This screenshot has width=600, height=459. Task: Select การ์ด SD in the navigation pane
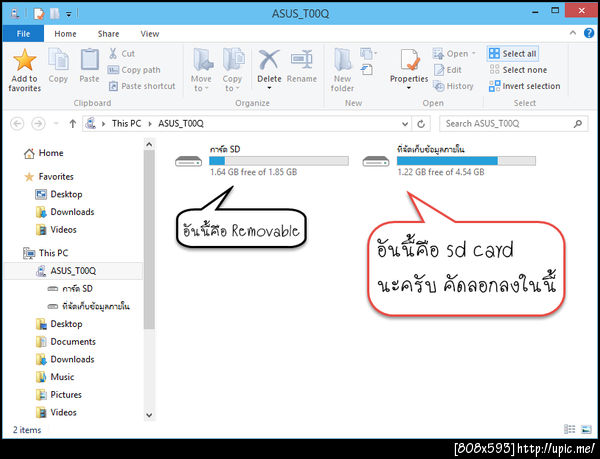coord(70,288)
